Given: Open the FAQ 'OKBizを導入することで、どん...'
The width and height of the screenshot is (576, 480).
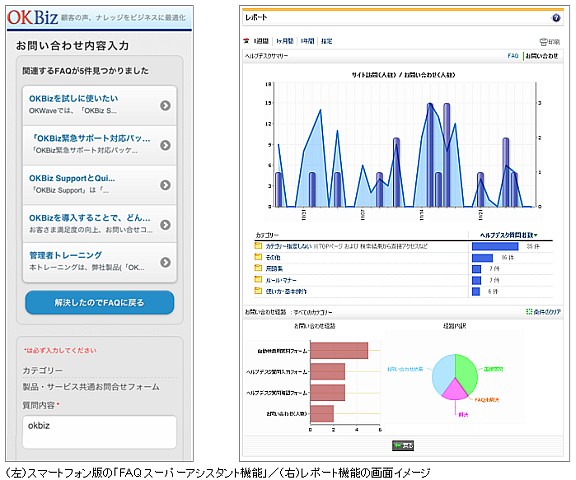Looking at the screenshot, I should pyautogui.click(x=100, y=224).
